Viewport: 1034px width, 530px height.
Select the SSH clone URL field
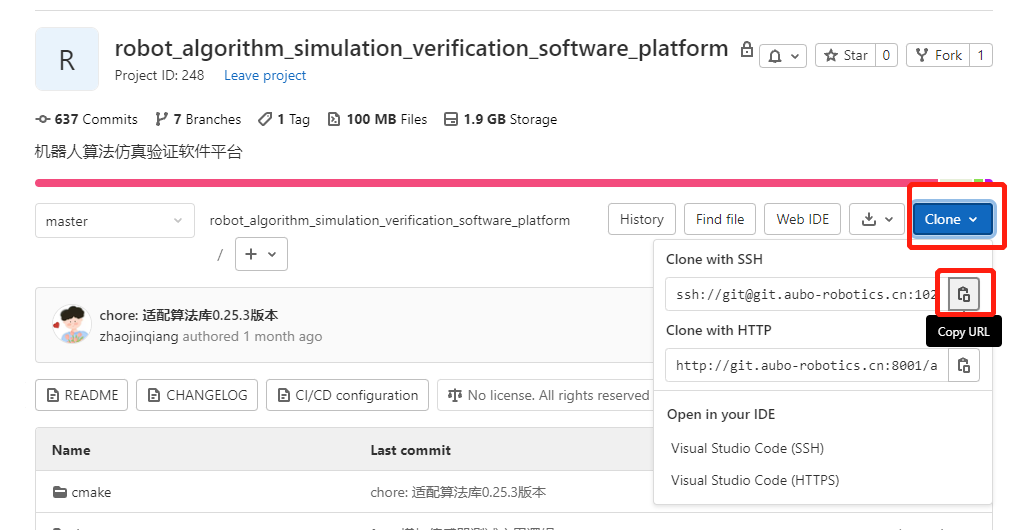(x=807, y=294)
